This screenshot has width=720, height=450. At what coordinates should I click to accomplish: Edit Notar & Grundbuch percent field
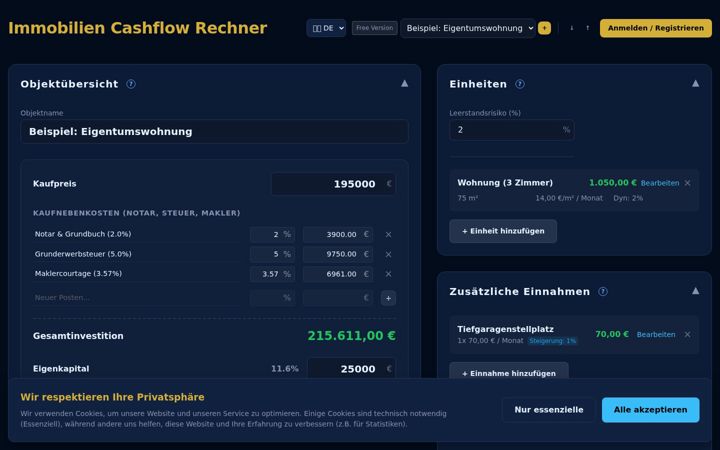(272, 234)
